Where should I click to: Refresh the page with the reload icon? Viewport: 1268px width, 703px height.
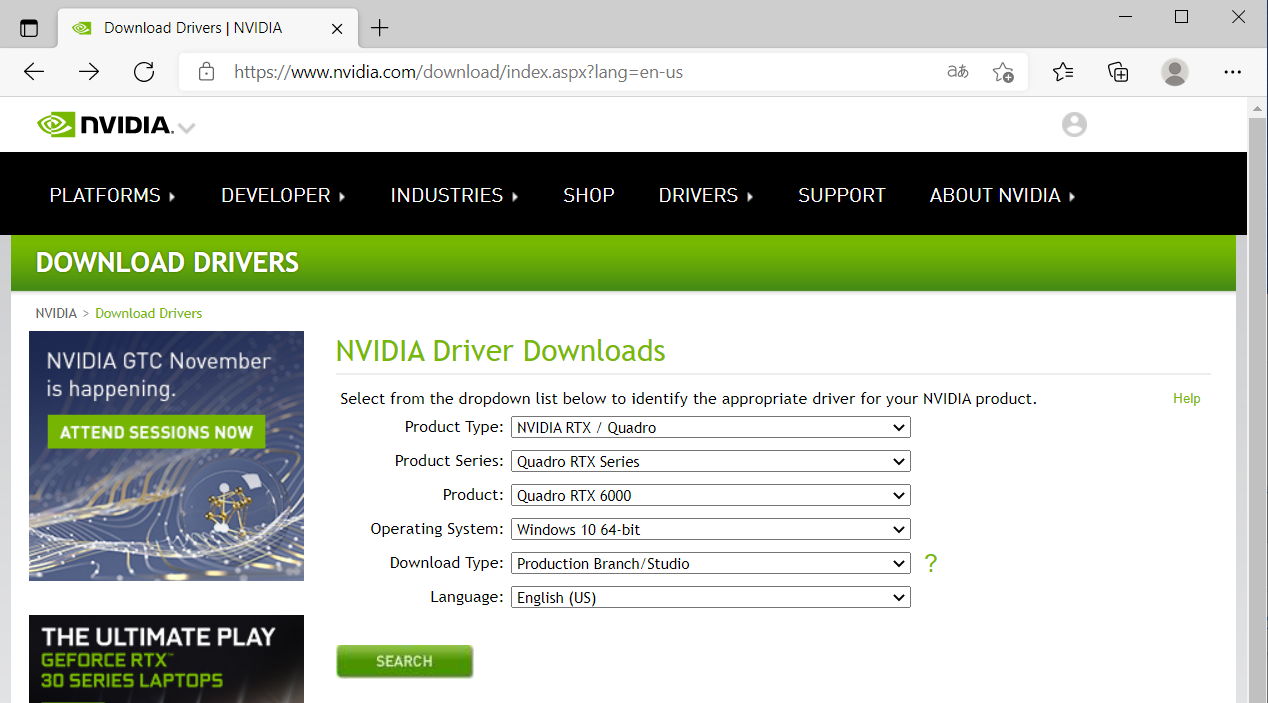click(144, 72)
